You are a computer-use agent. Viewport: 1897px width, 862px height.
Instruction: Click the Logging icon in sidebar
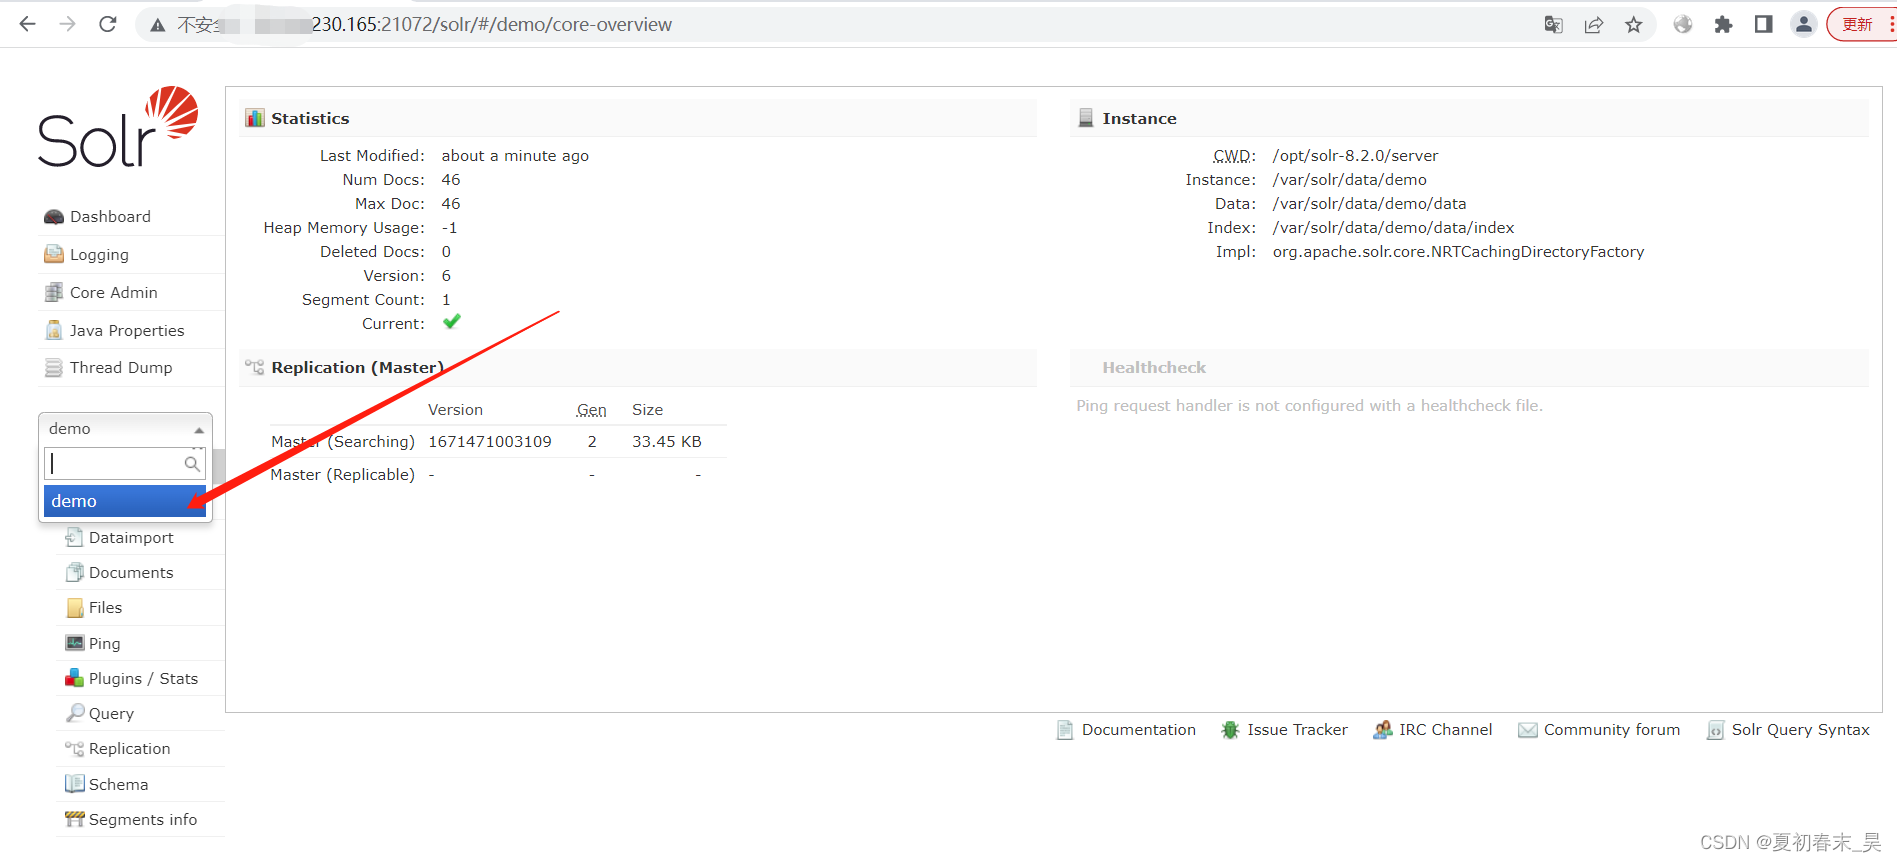click(x=54, y=254)
